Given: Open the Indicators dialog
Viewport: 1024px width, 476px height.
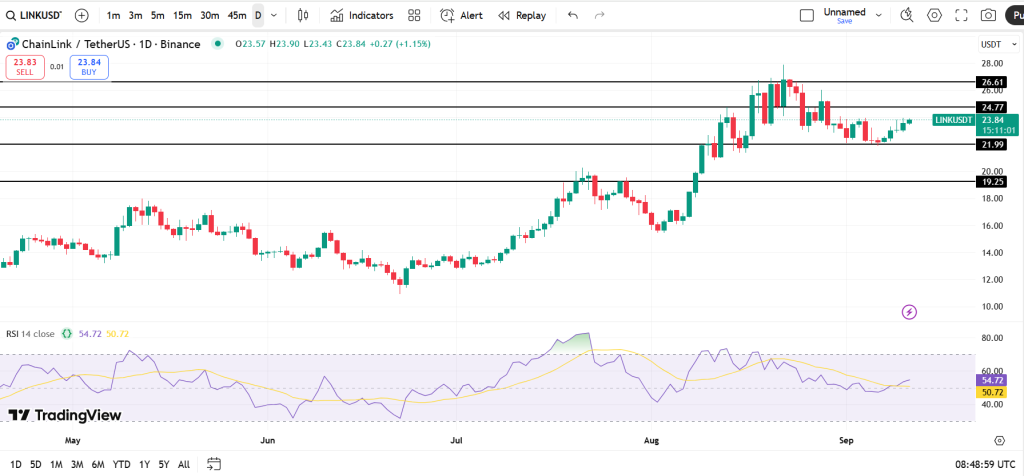Looking at the screenshot, I should click(362, 15).
